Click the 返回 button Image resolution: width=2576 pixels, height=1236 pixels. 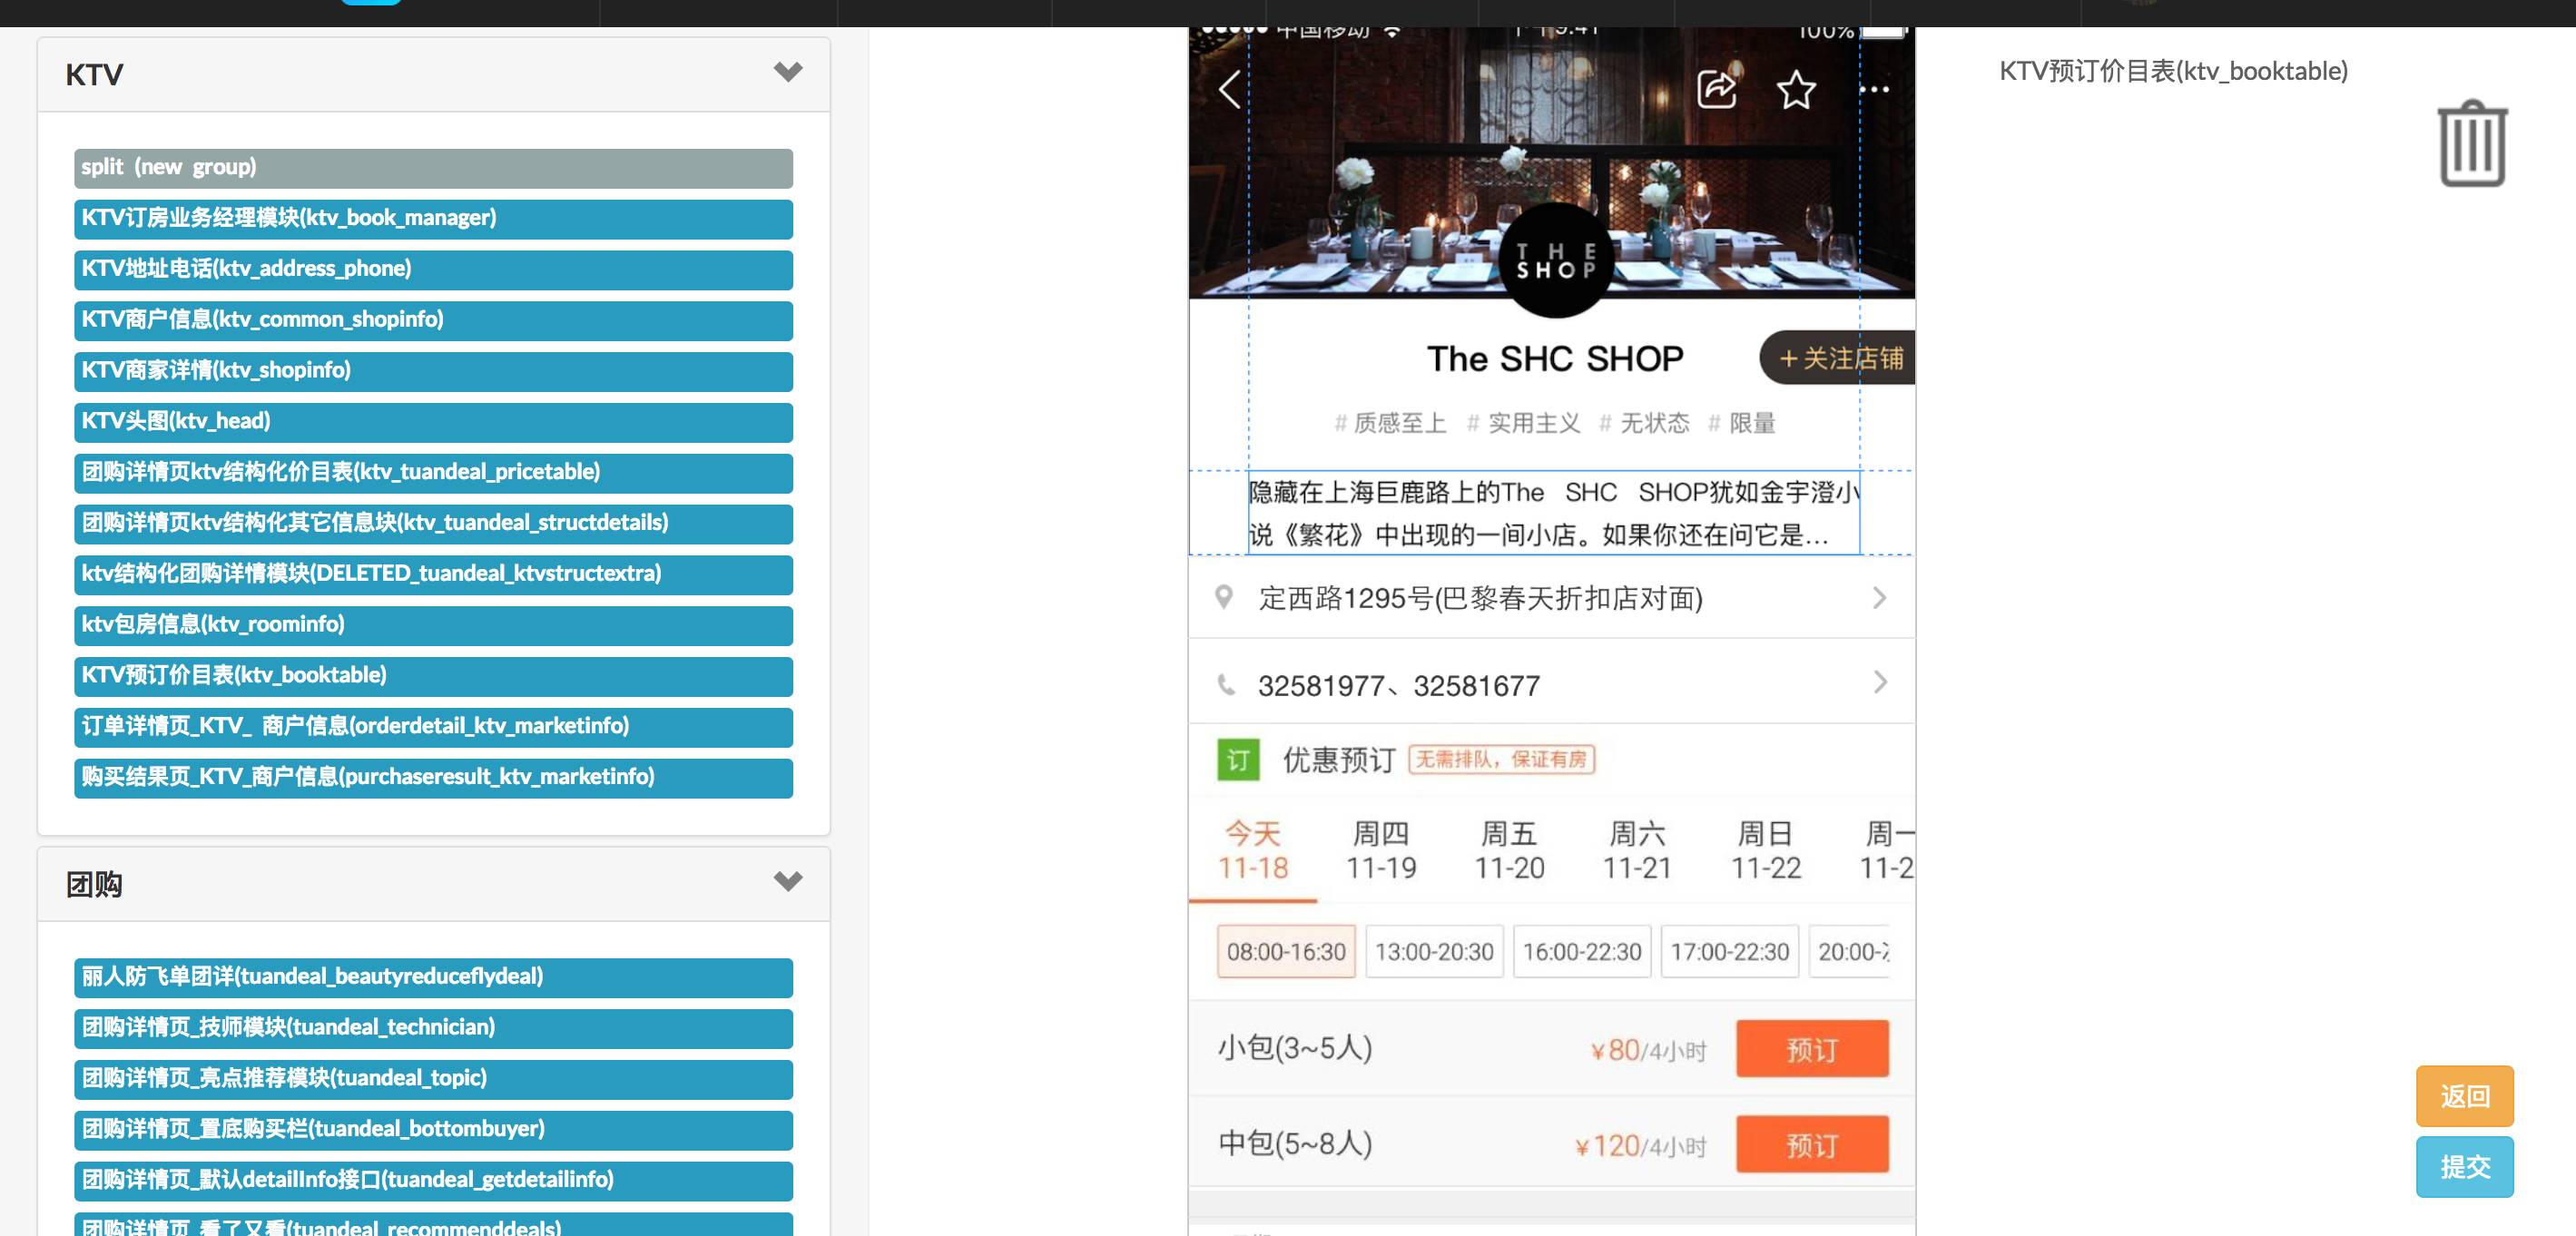coord(2464,1096)
